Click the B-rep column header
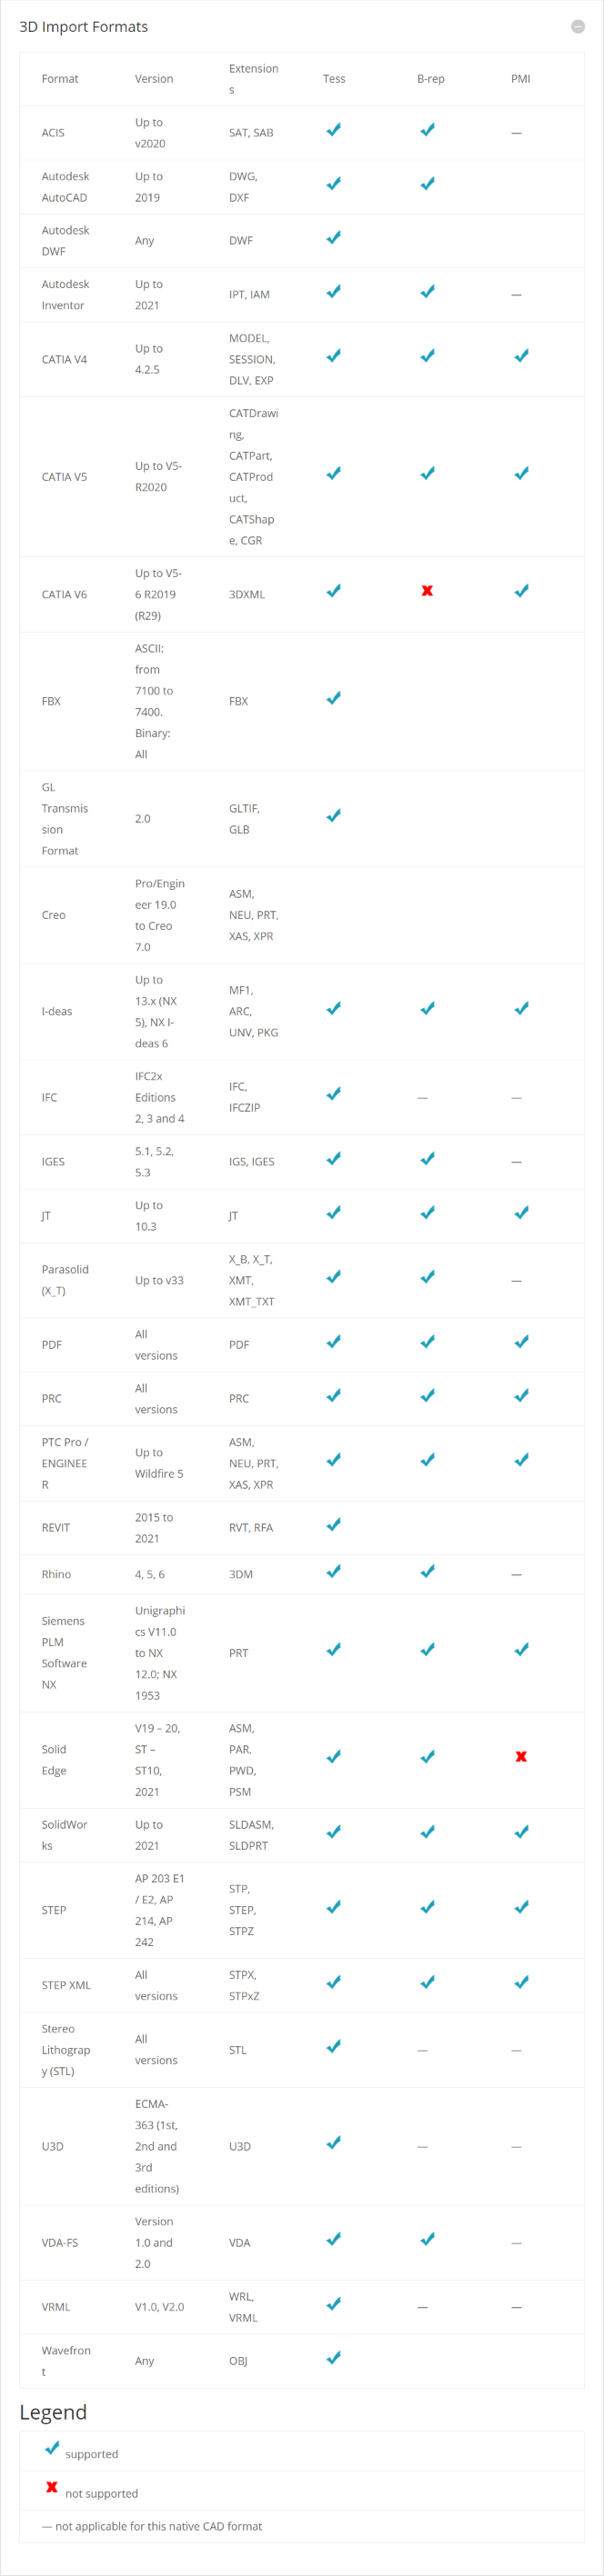The width and height of the screenshot is (604, 2576). pyautogui.click(x=430, y=79)
